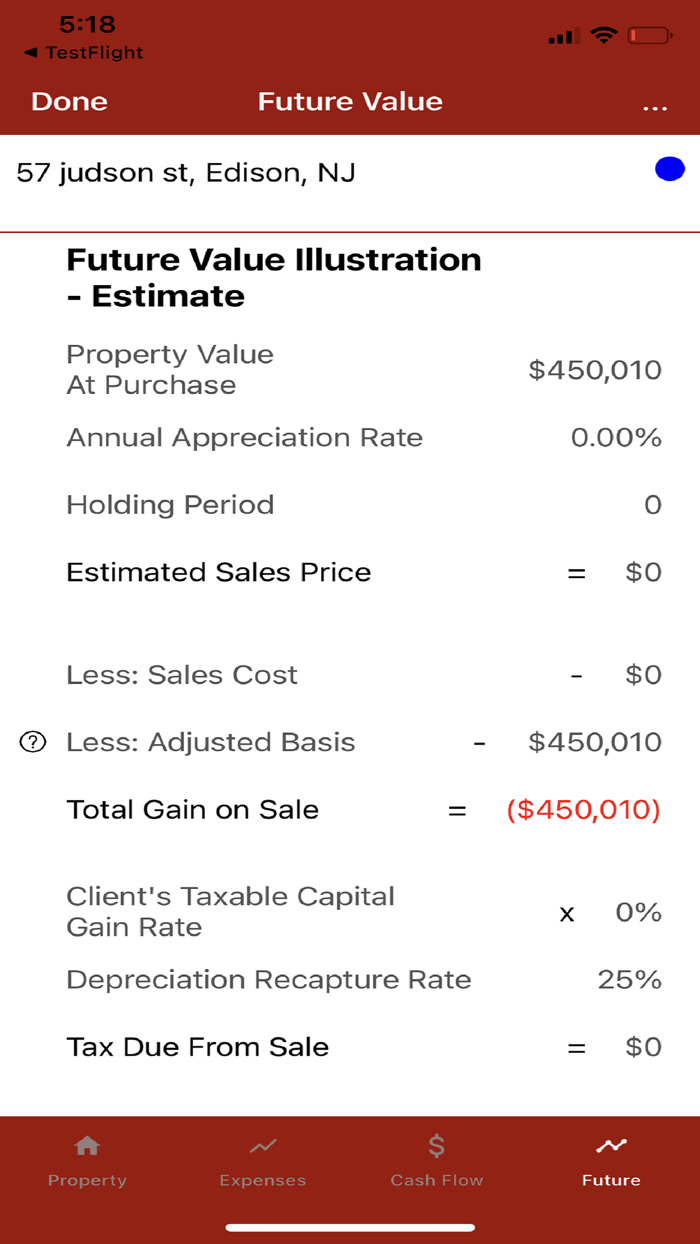This screenshot has width=700, height=1244.
Task: Tap the Cash Flow dollar icon
Action: (436, 1146)
